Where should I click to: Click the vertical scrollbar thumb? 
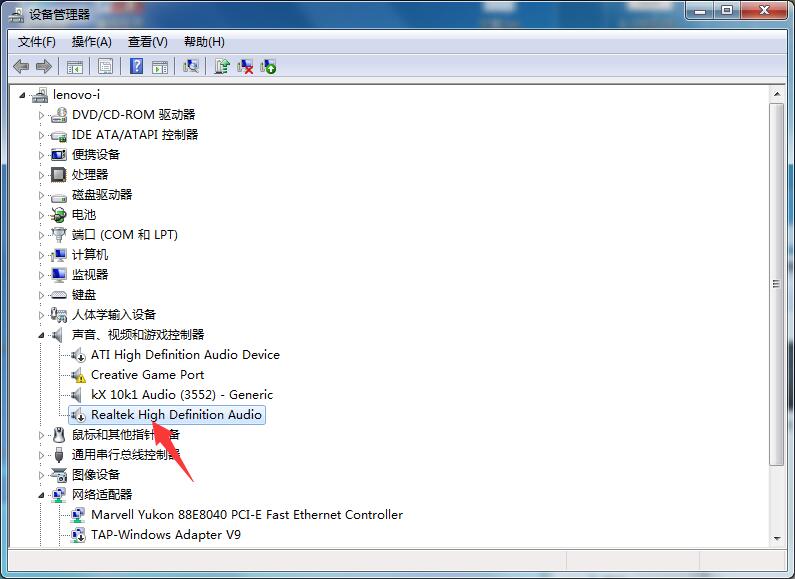(x=776, y=284)
